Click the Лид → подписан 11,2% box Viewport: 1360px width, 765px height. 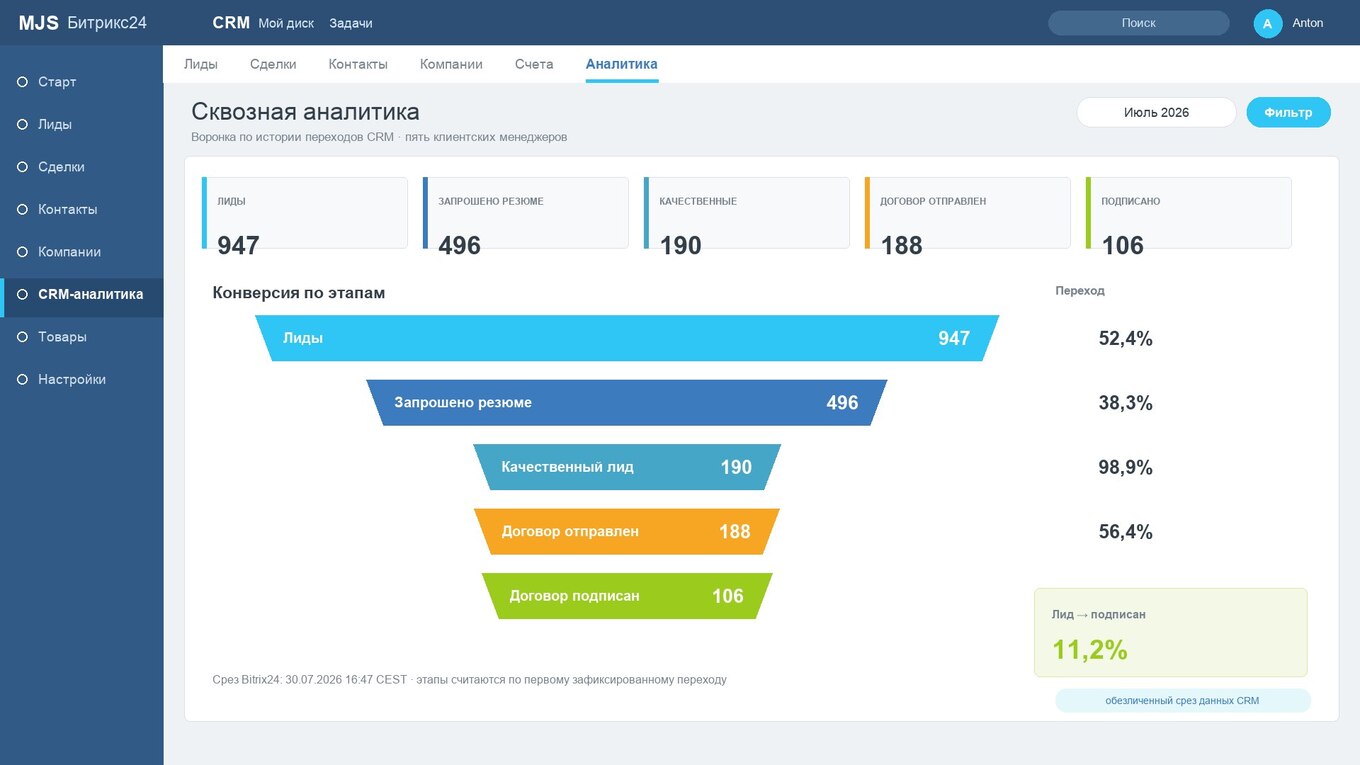point(1171,633)
